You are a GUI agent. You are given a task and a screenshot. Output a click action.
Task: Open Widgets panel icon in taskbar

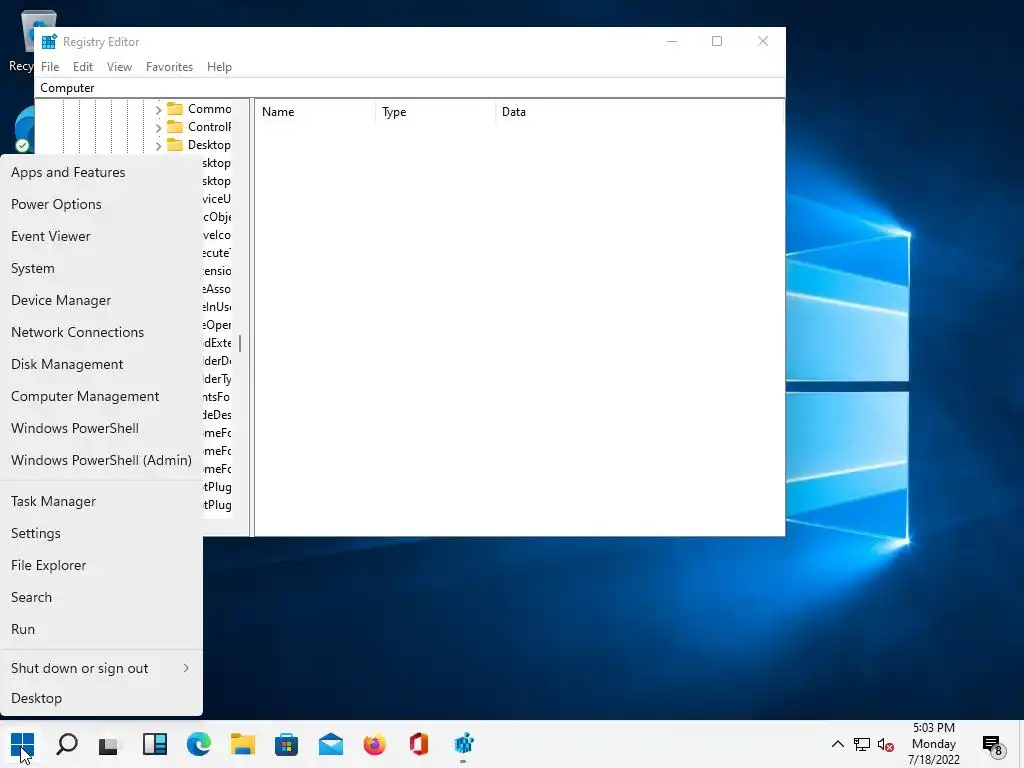(x=155, y=744)
